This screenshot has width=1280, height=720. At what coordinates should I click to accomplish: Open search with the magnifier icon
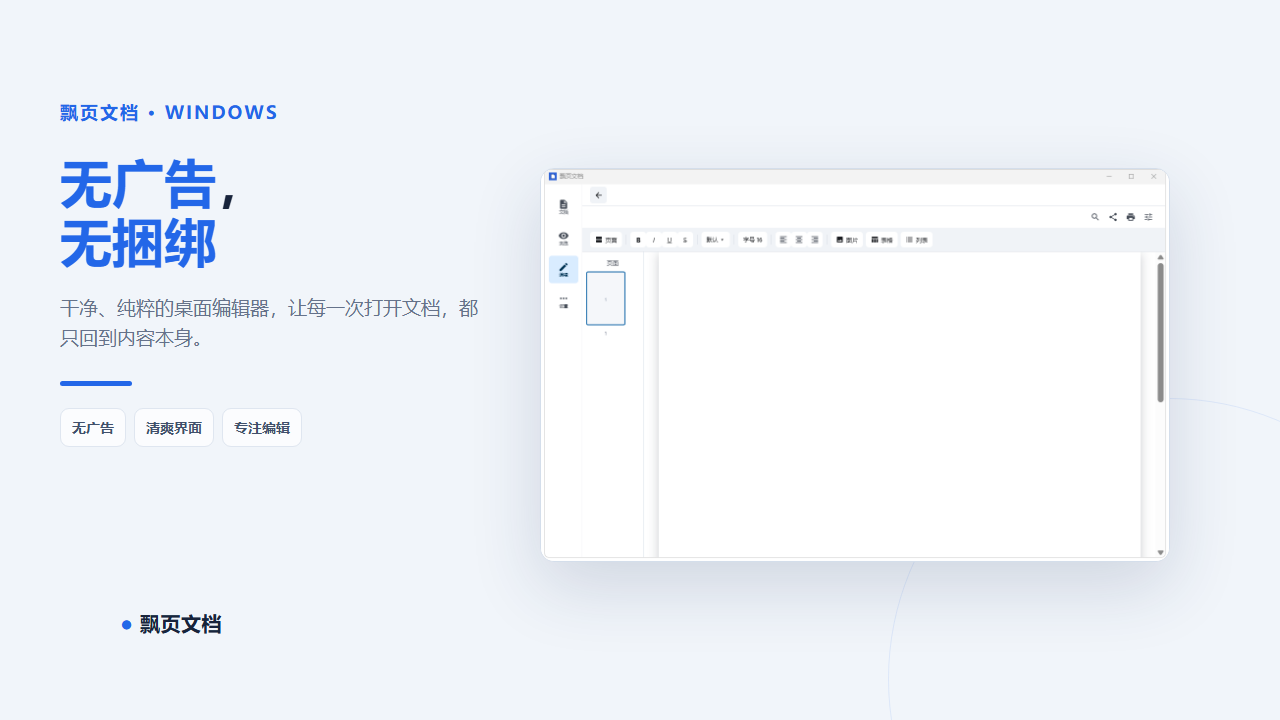pos(1095,217)
